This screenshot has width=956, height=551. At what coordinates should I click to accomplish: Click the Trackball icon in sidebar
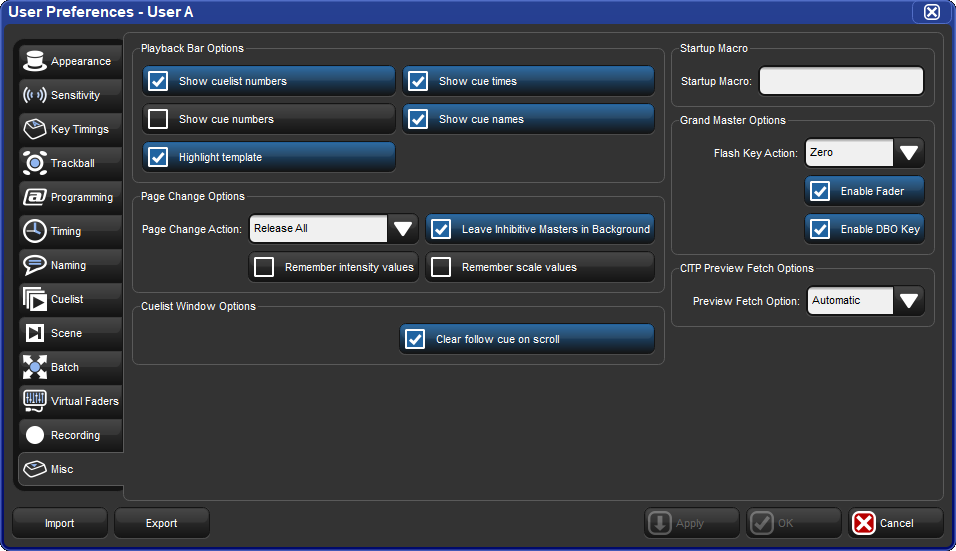tap(35, 163)
